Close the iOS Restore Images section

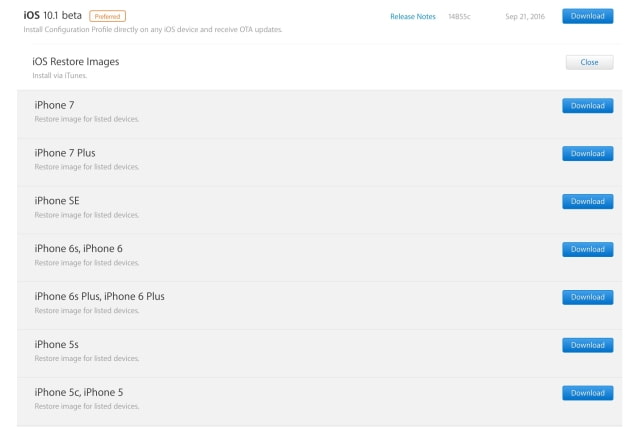click(589, 62)
